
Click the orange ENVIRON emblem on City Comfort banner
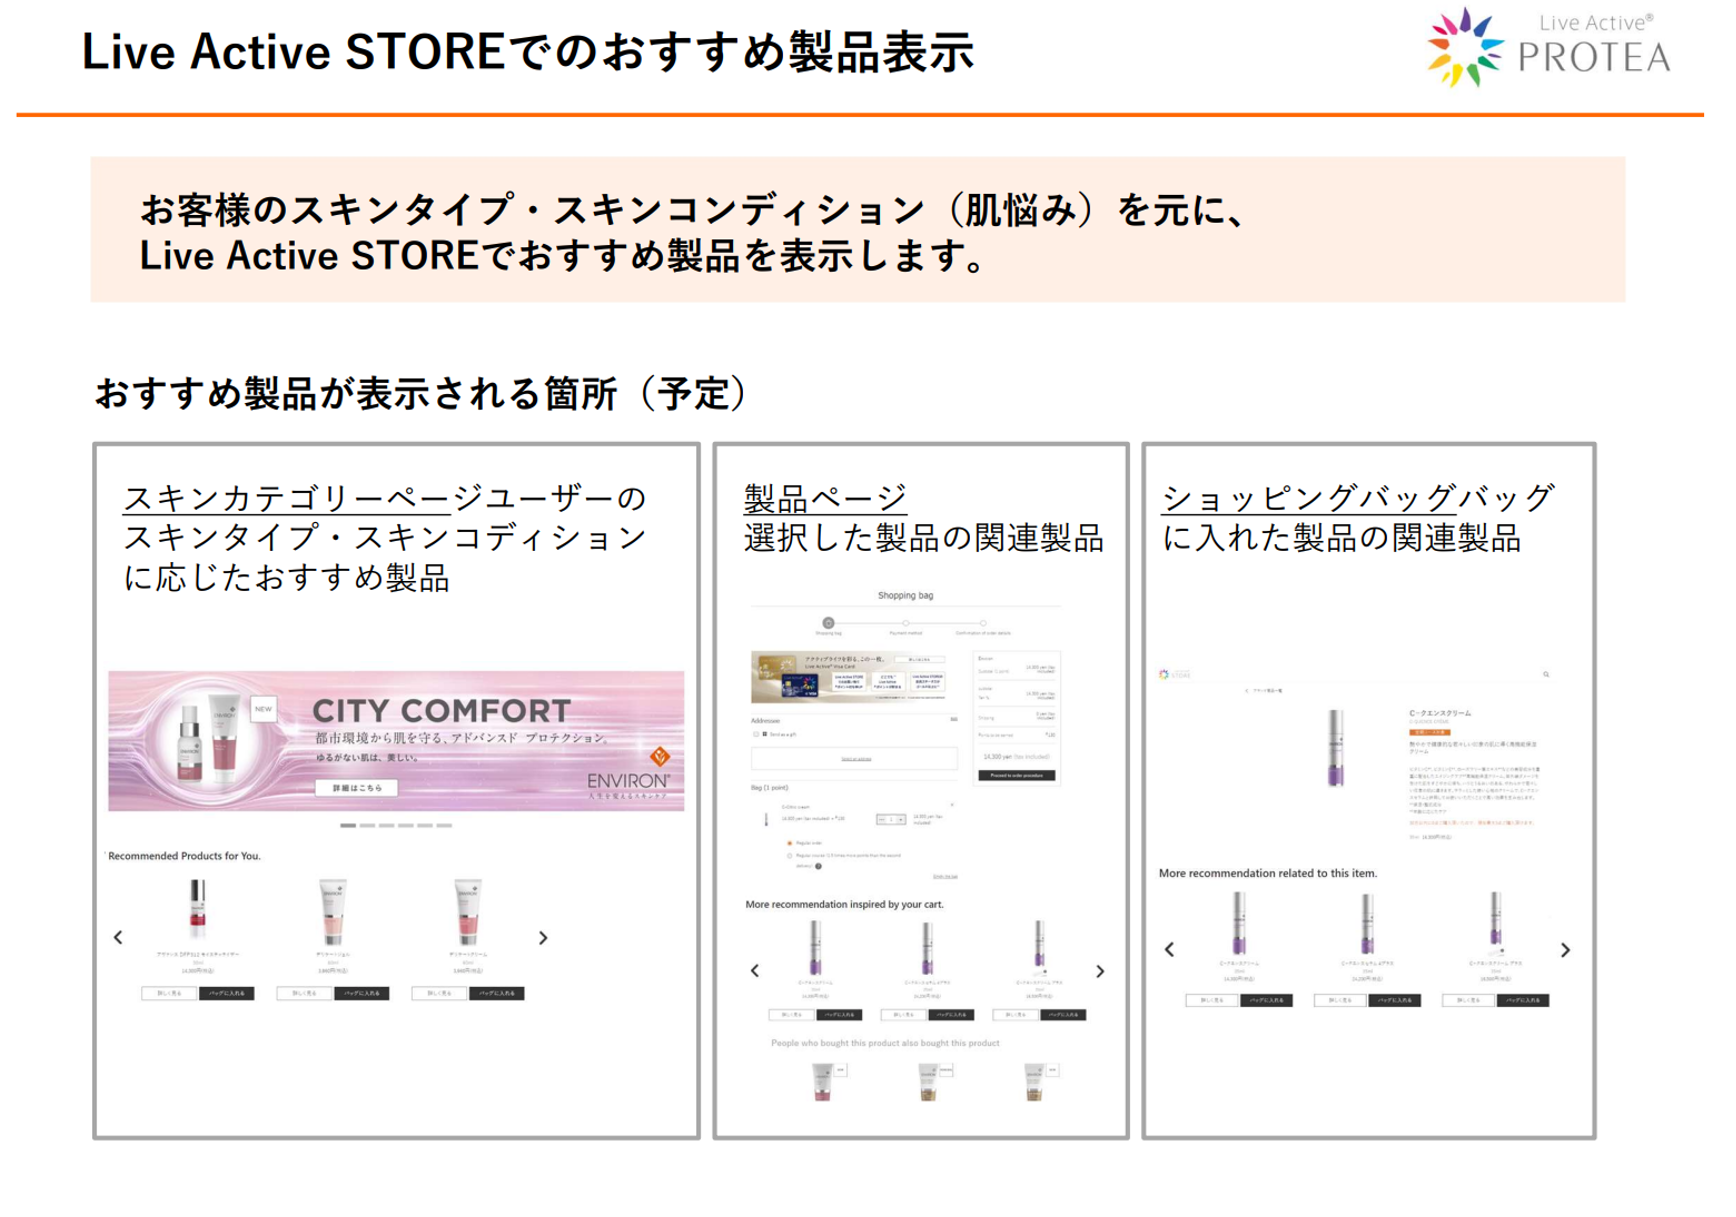click(659, 756)
